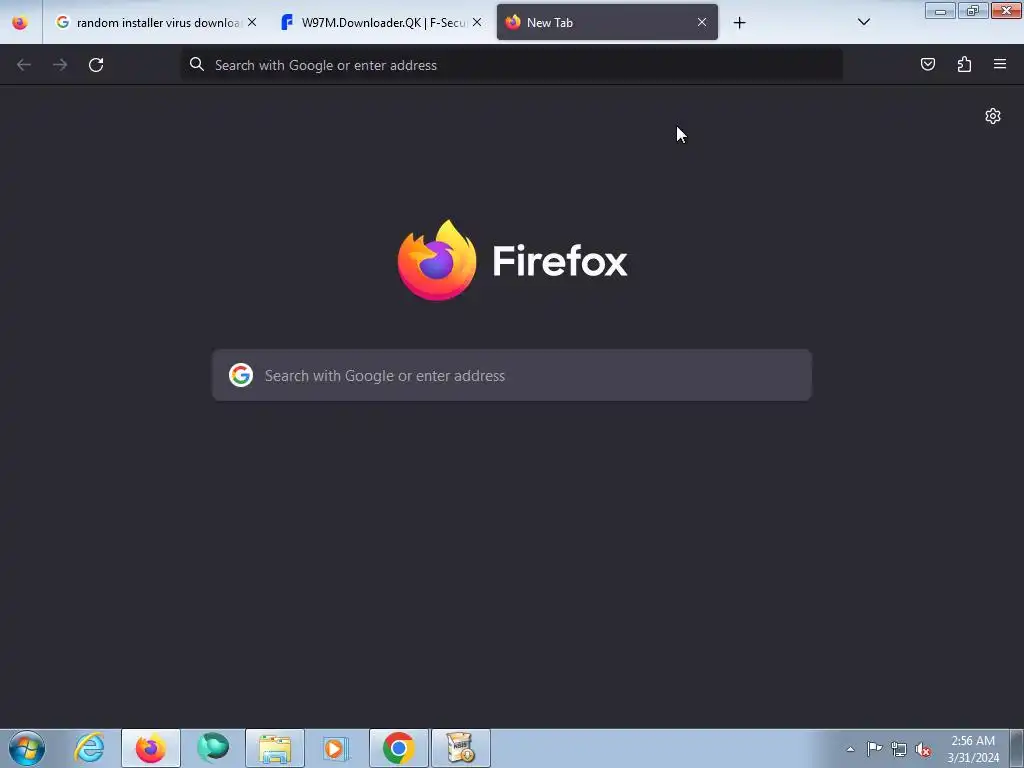Select the New Tab tab
This screenshot has width=1024, height=768.
coord(607,22)
